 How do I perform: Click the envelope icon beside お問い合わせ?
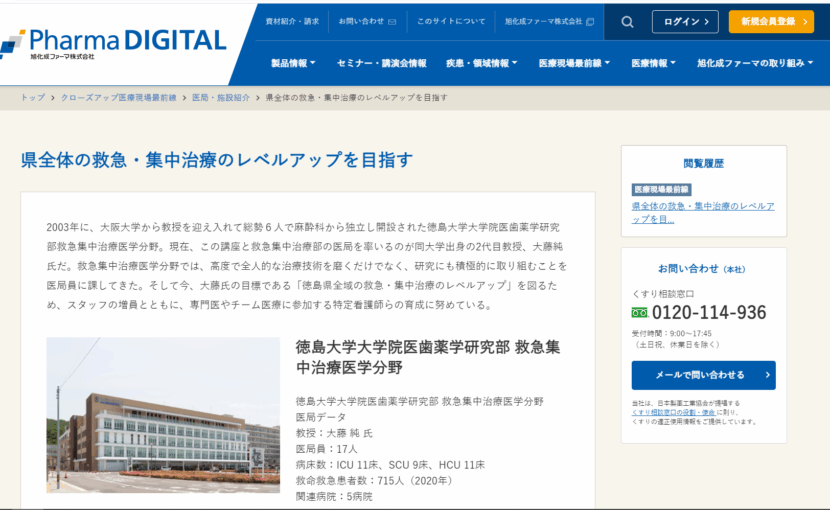point(392,22)
